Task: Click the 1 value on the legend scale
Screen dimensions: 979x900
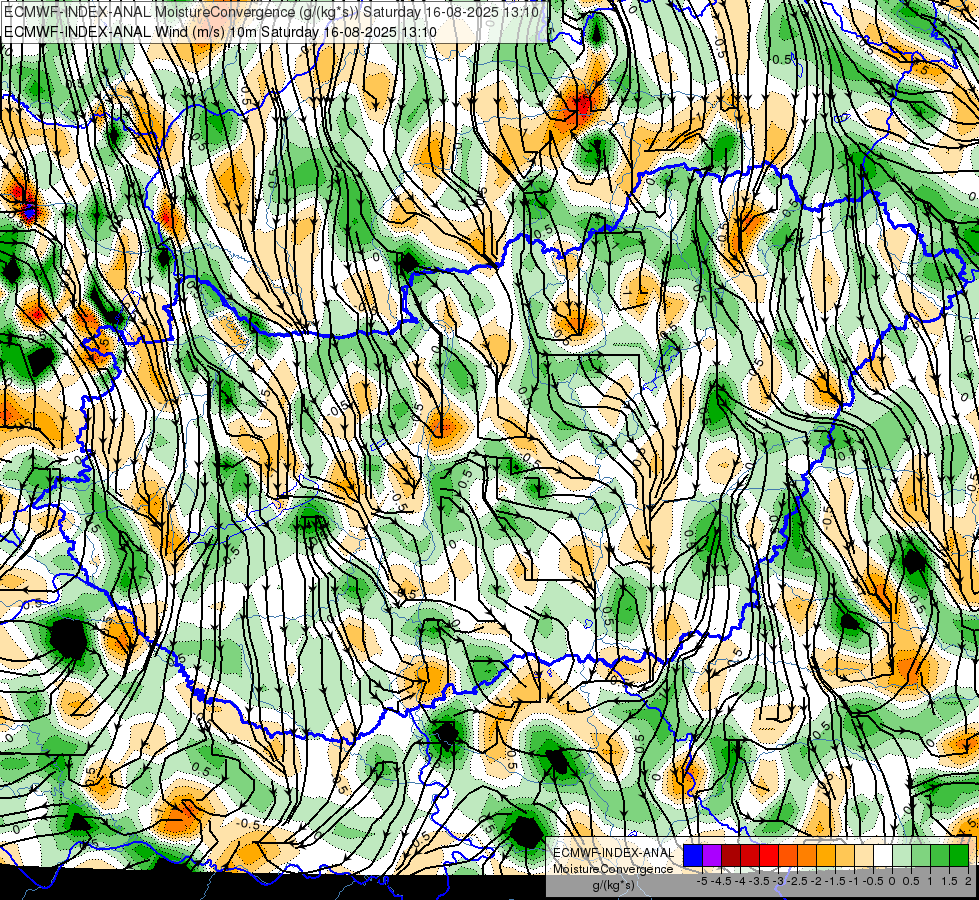Action: [x=930, y=881]
